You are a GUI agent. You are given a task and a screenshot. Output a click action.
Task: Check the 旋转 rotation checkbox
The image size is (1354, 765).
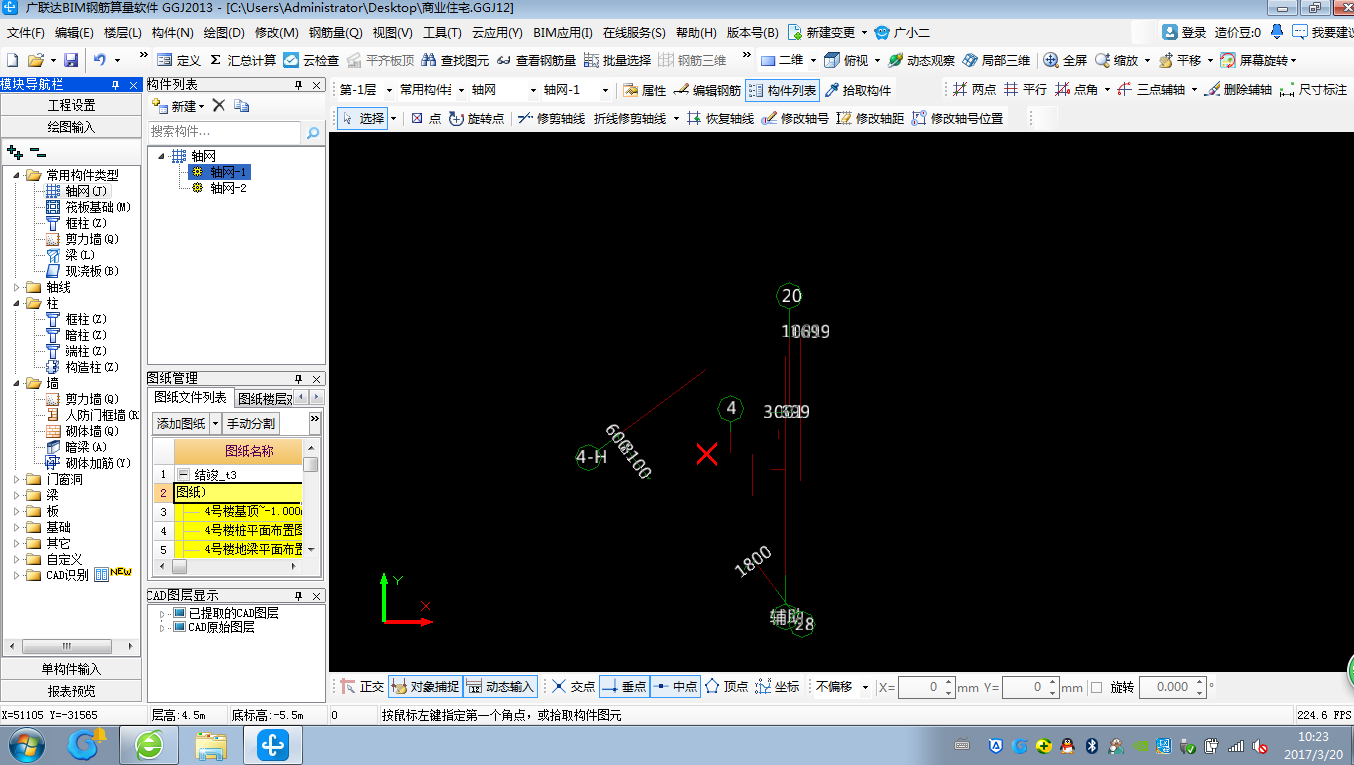tap(1096, 687)
